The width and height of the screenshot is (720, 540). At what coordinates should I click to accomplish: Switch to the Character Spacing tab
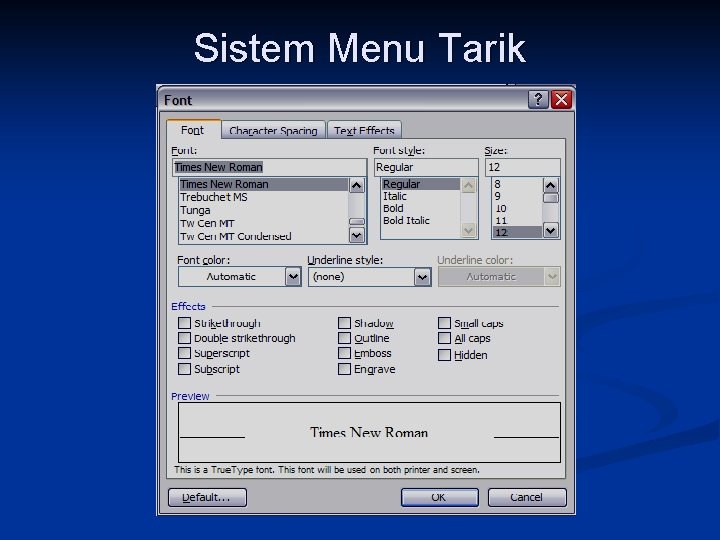(x=273, y=130)
